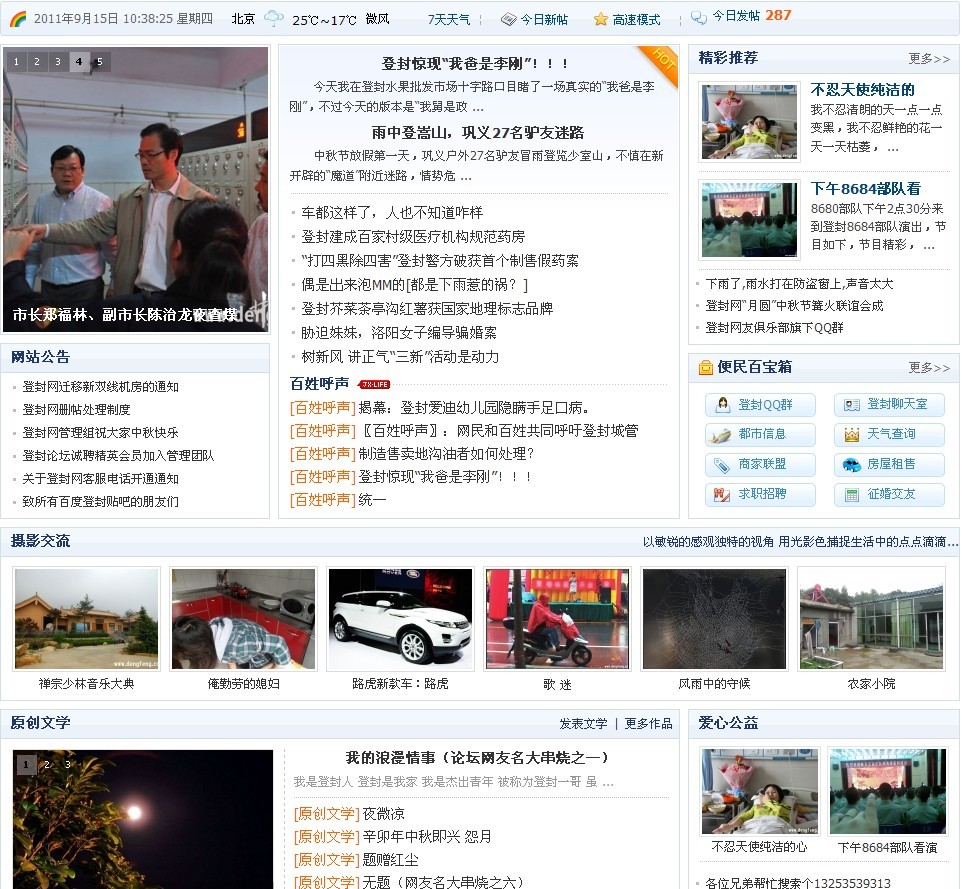This screenshot has height=889, width=962.
Task: Open 不忍天使纯洁的 recommended article title
Action: click(863, 90)
